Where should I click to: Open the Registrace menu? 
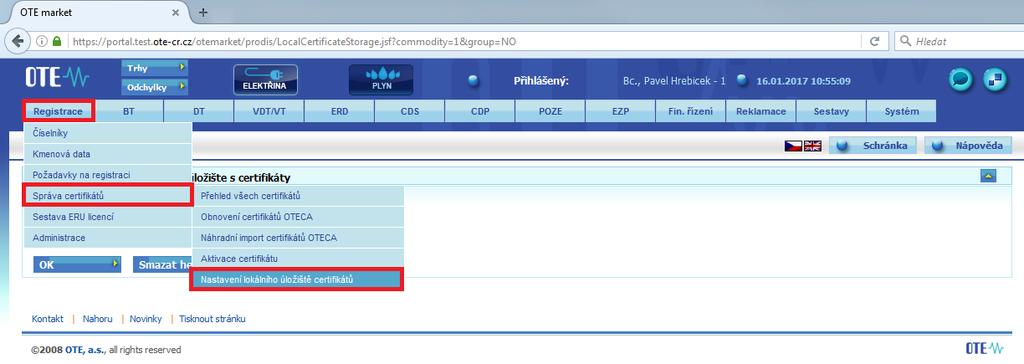58,111
